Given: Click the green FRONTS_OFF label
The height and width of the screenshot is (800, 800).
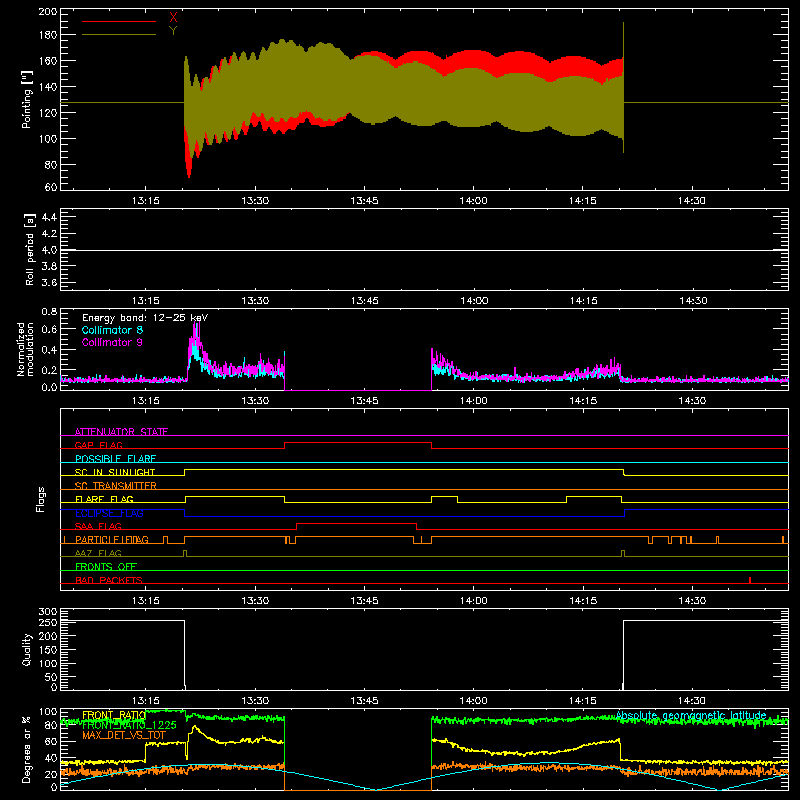Looking at the screenshot, I should coord(106,567).
